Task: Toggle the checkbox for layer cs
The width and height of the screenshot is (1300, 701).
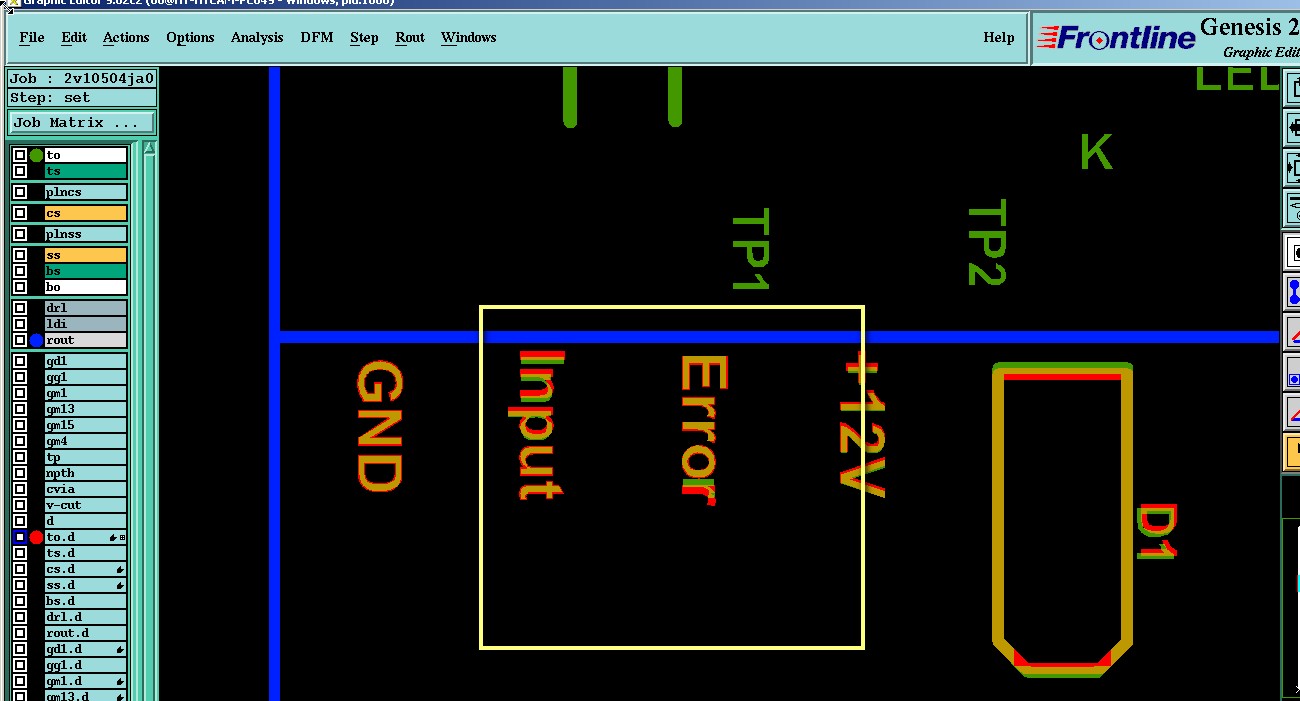Action: tap(20, 213)
